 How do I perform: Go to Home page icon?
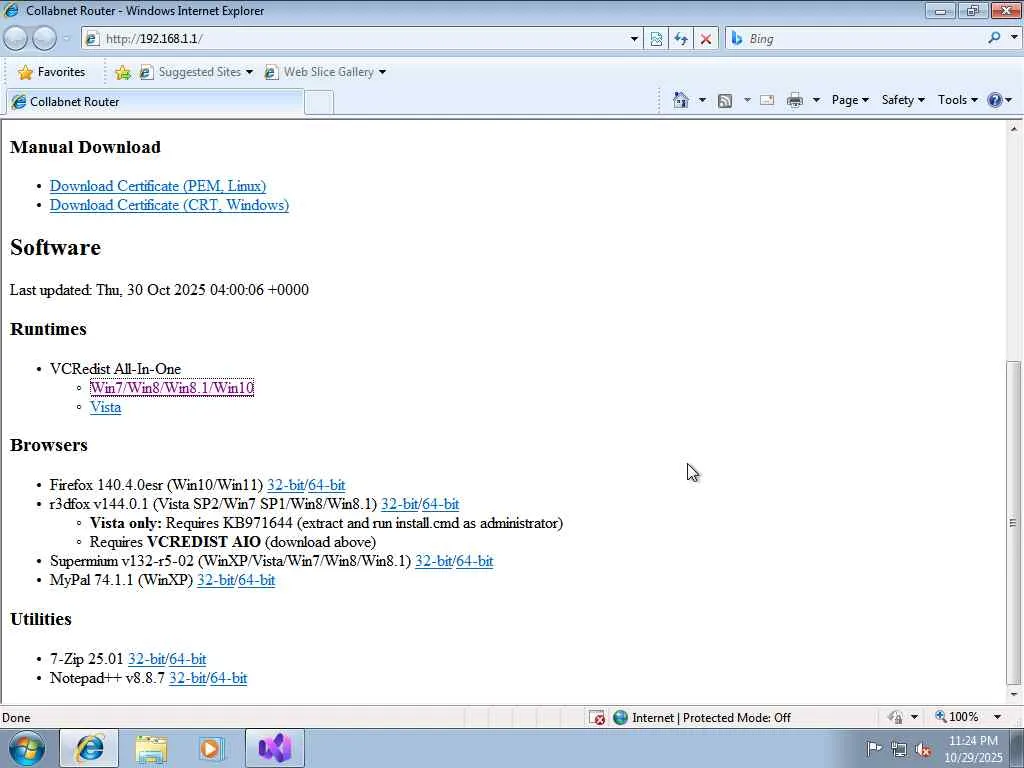click(680, 100)
